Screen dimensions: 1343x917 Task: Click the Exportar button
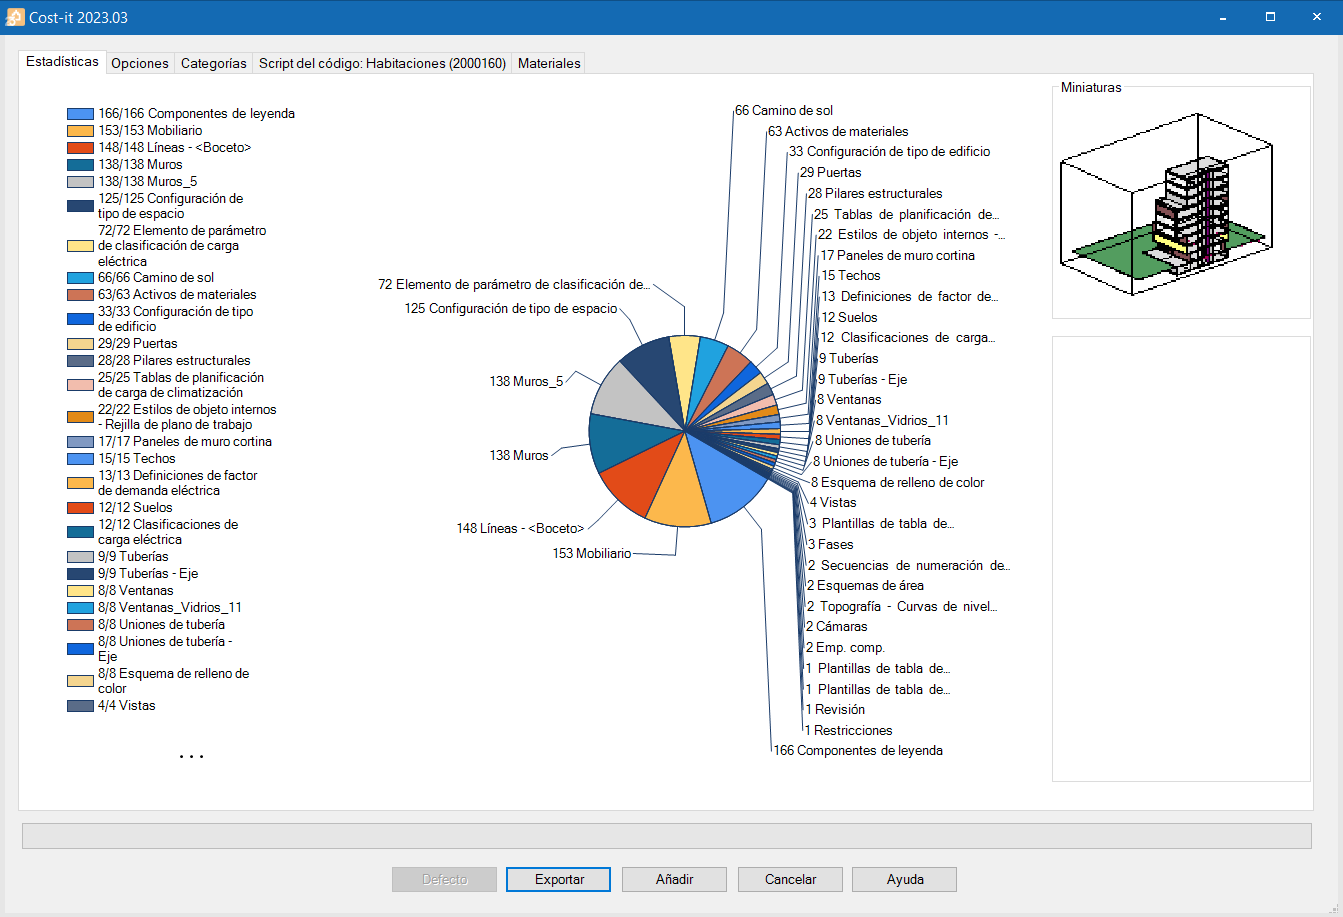pos(559,879)
